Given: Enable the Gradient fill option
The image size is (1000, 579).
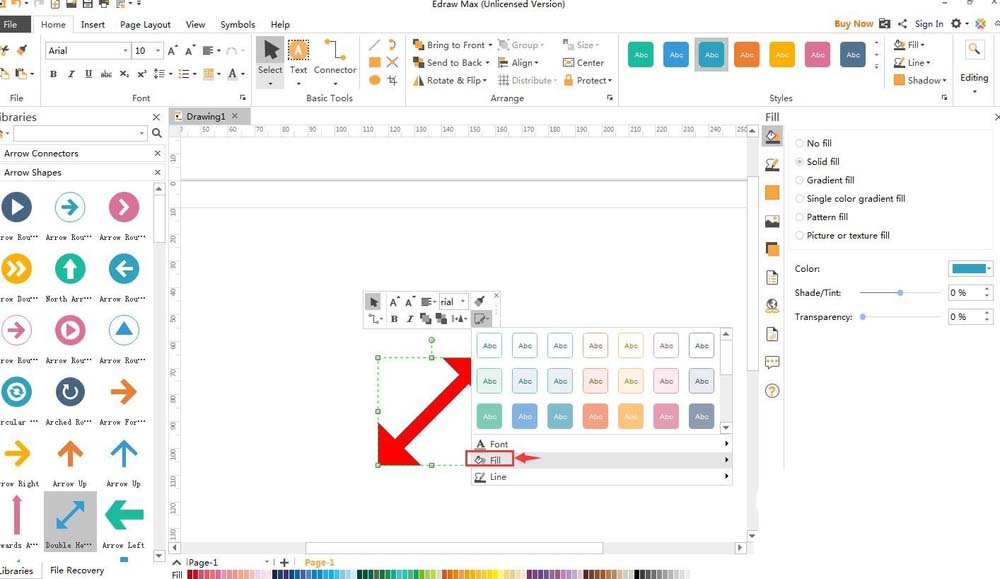Looking at the screenshot, I should pyautogui.click(x=800, y=181).
